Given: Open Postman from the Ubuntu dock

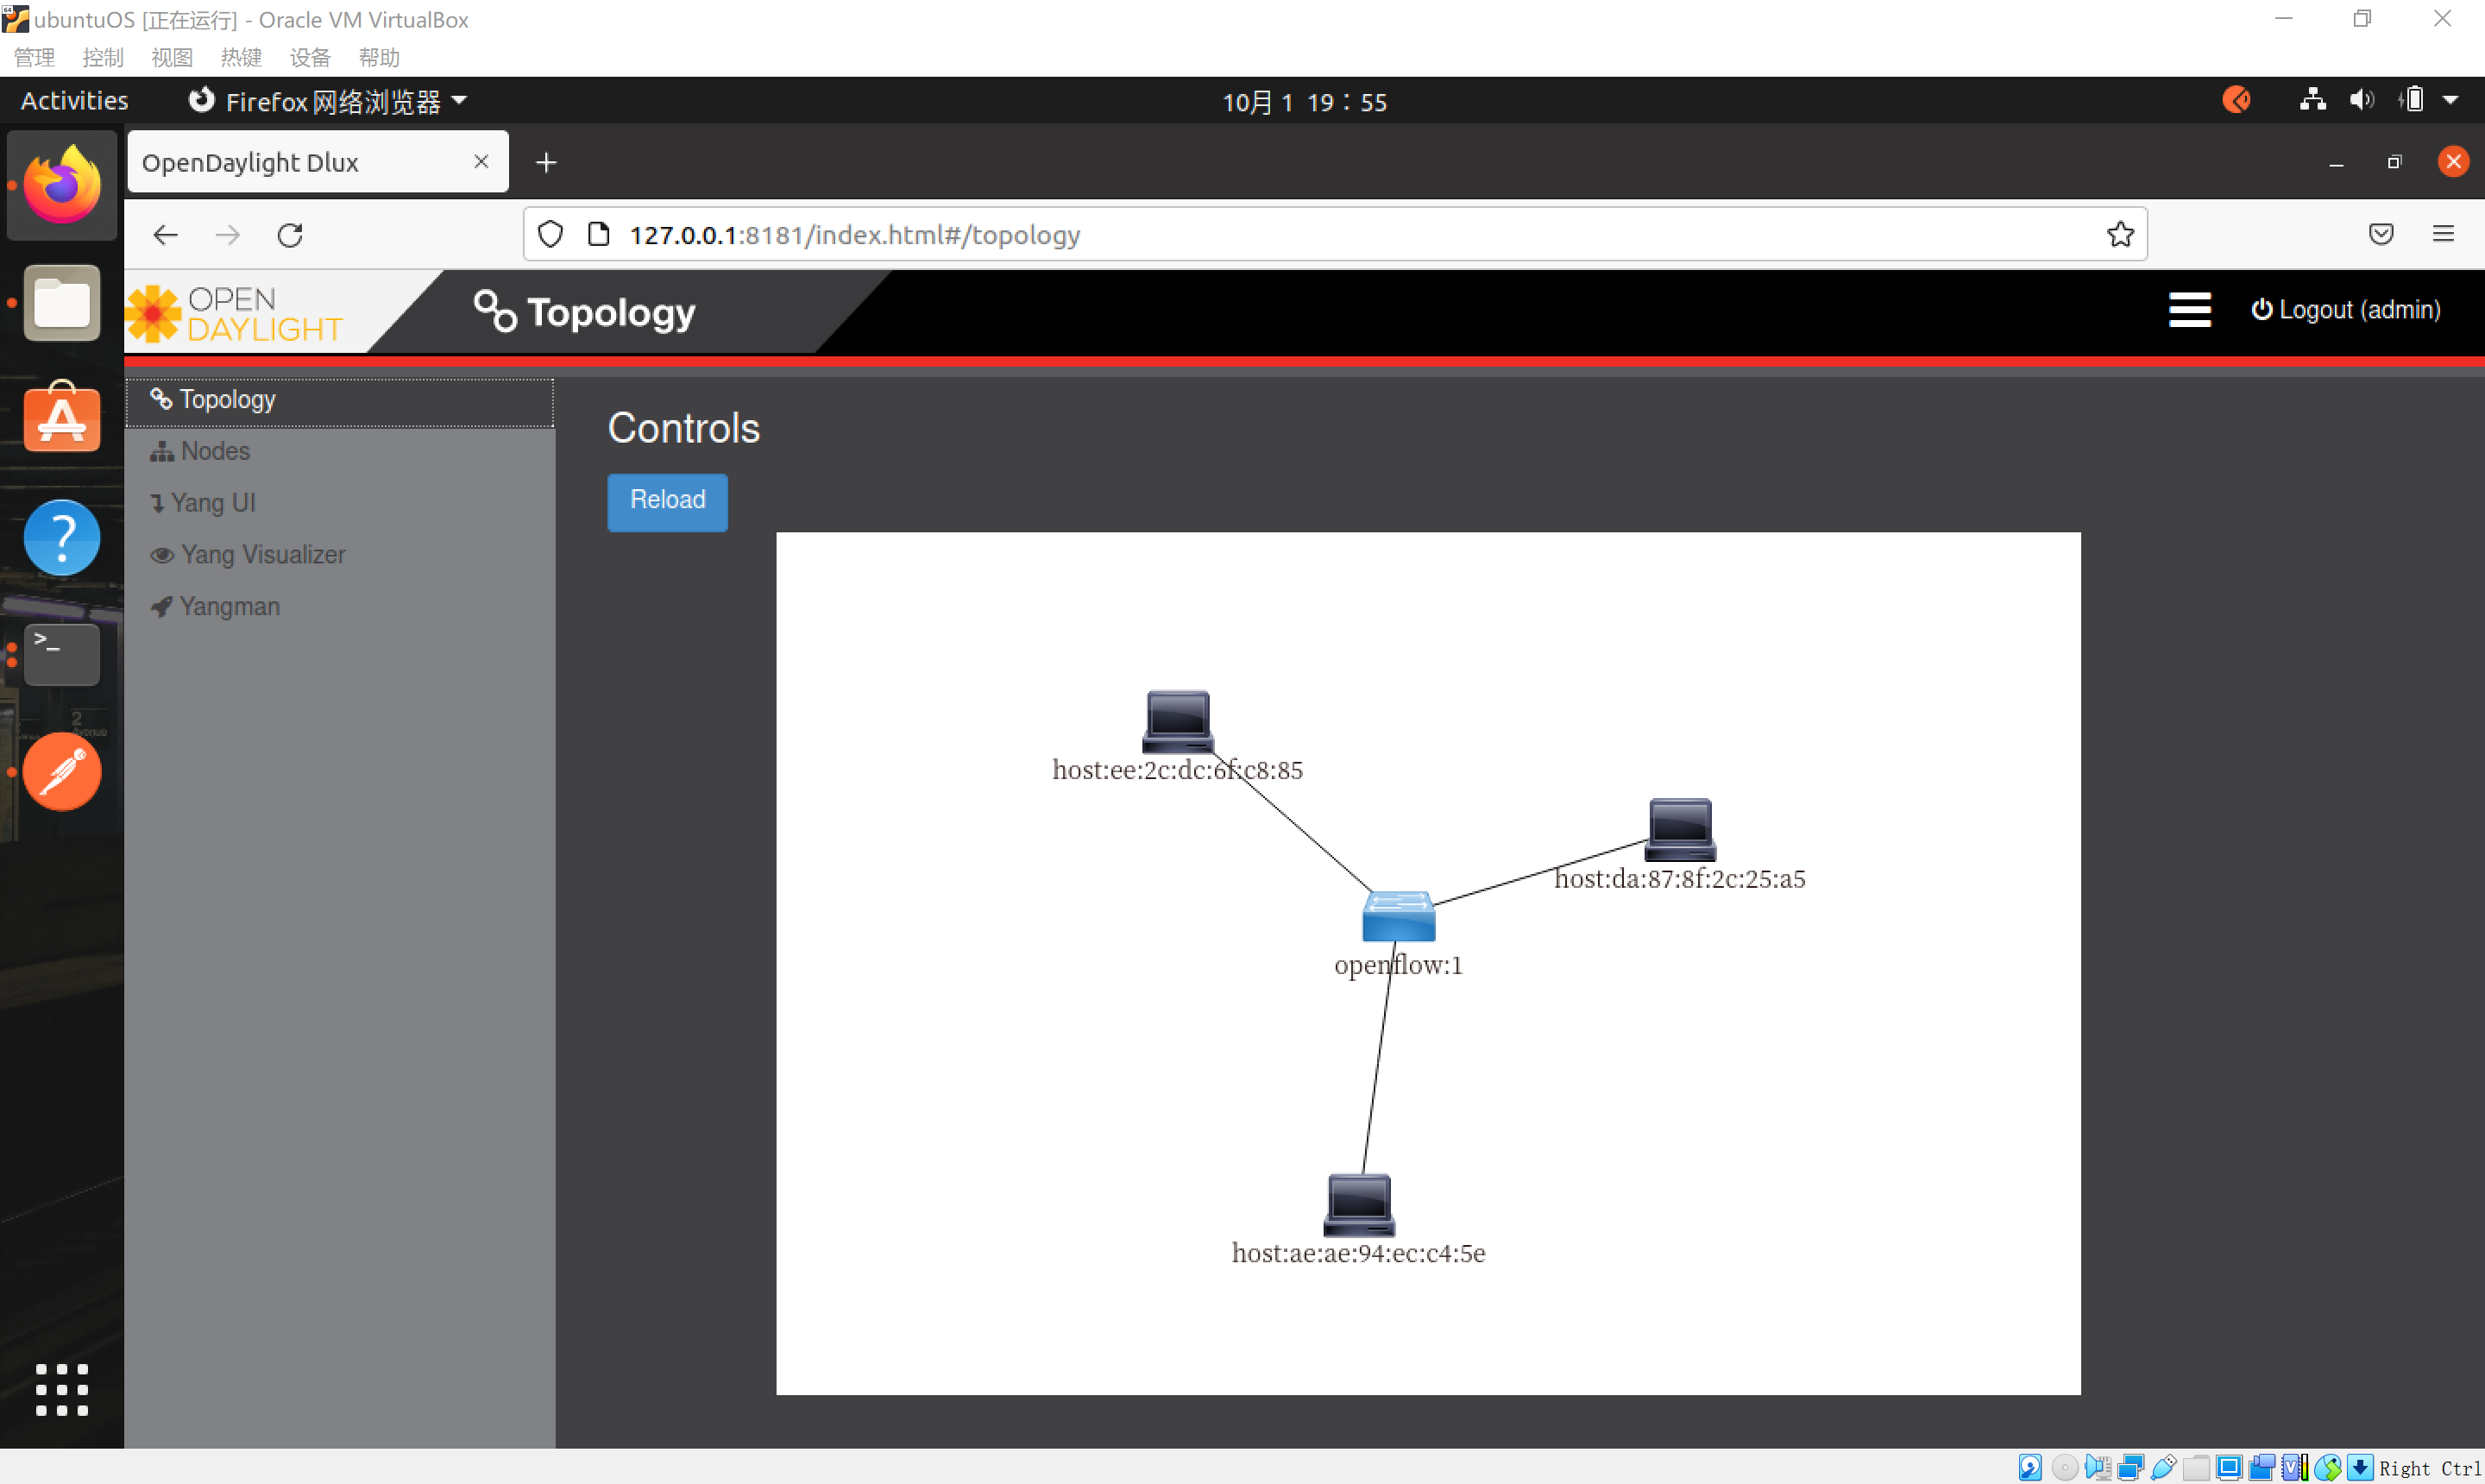Looking at the screenshot, I should 62,772.
